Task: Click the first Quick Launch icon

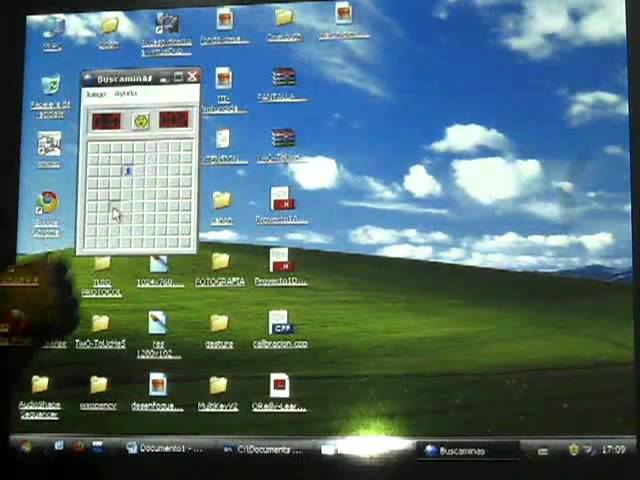Action: (59, 445)
